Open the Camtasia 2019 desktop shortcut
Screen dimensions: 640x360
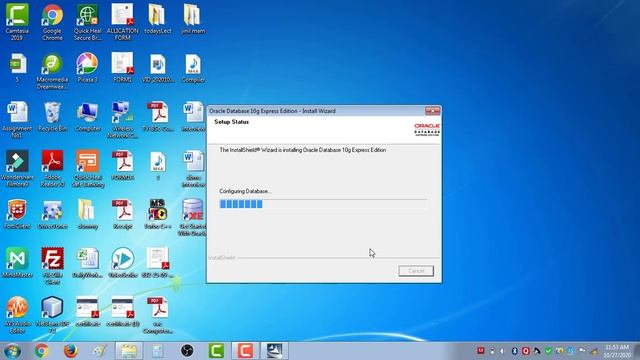[17, 22]
